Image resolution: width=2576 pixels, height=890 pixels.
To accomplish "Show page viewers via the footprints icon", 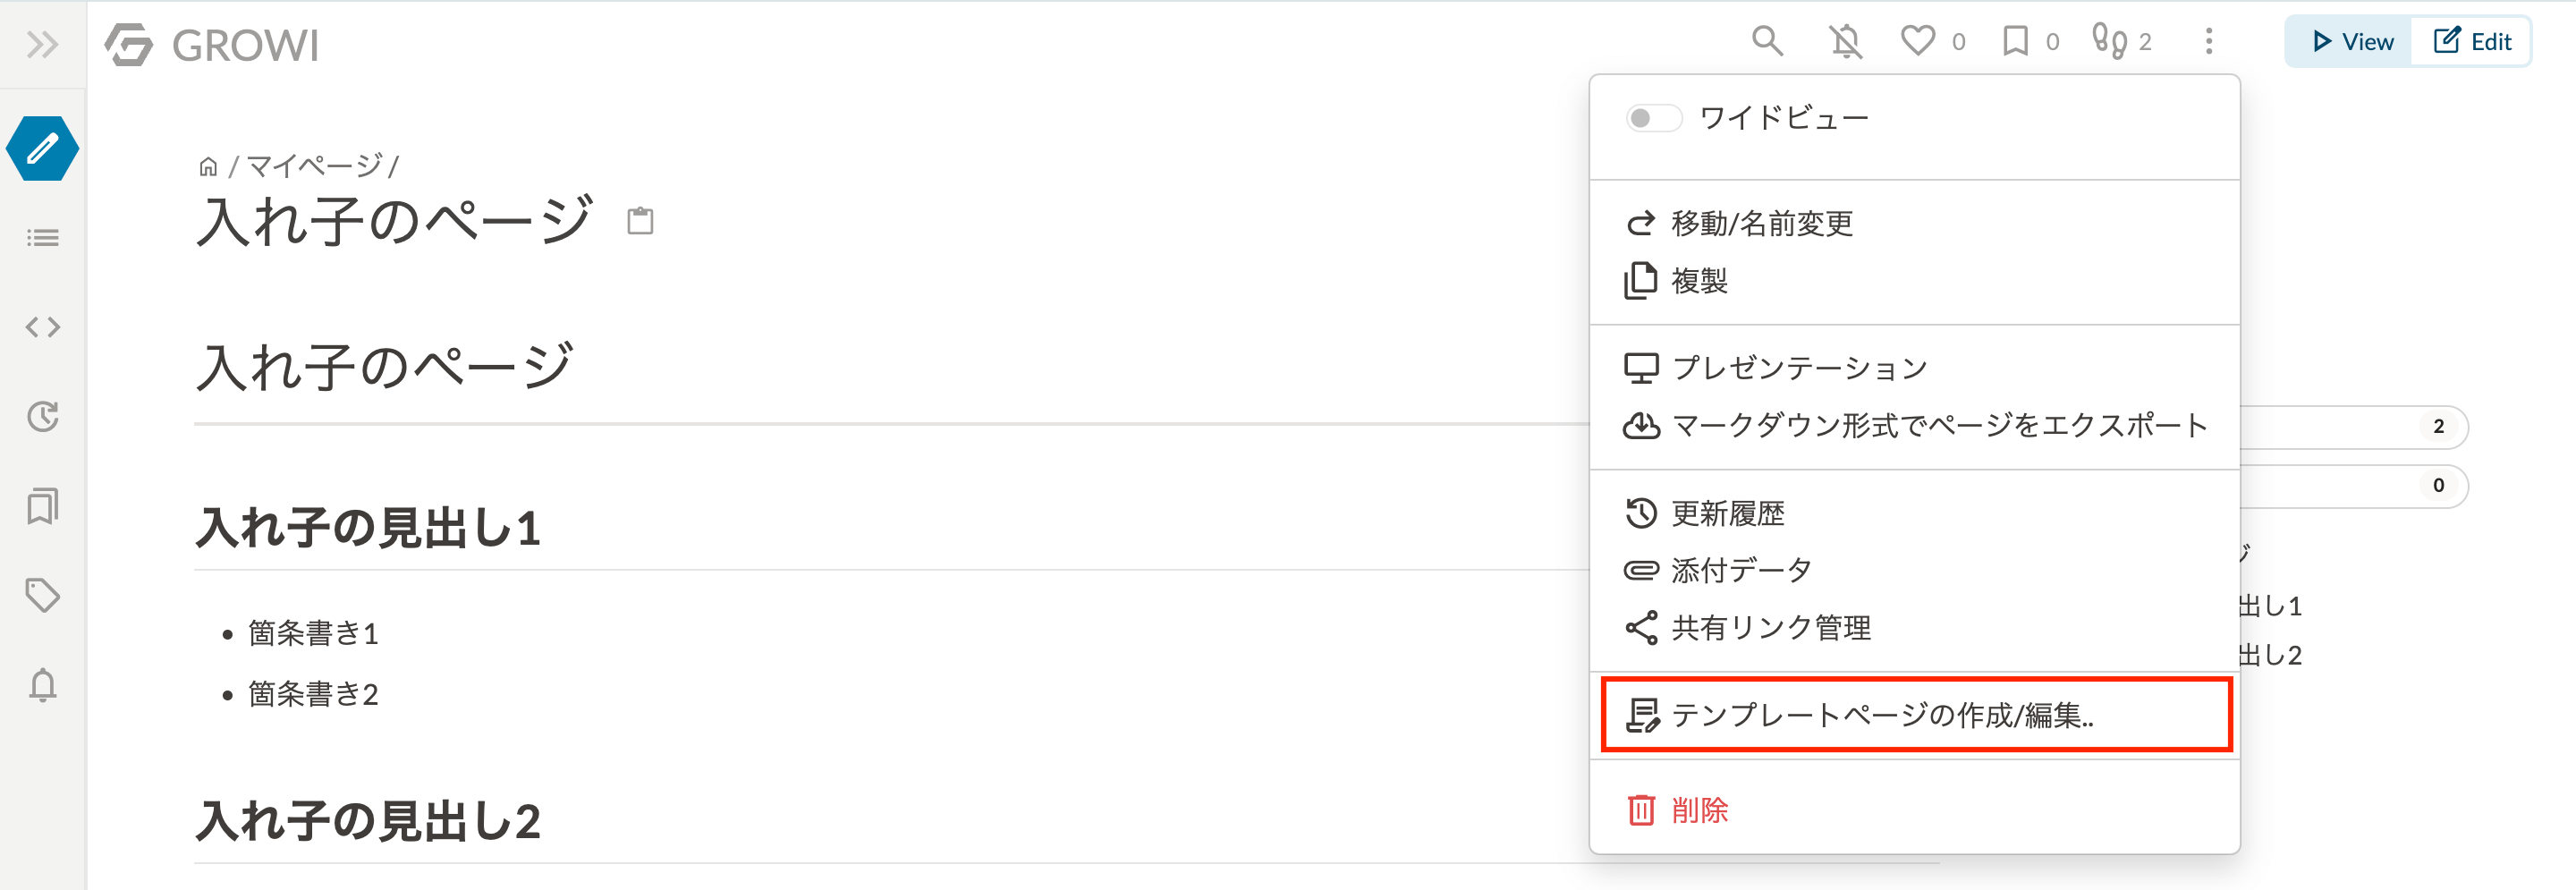I will point(2110,41).
